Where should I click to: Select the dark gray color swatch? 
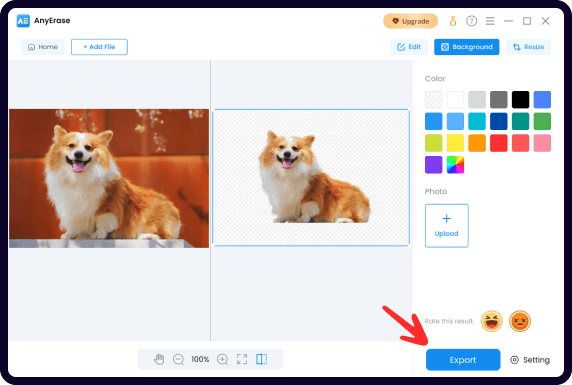499,100
